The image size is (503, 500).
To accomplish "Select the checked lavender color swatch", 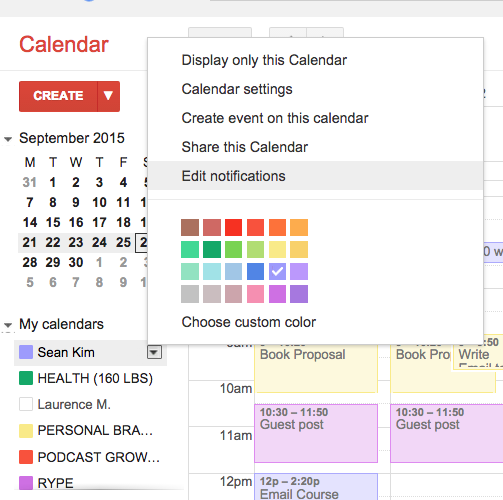I will coord(277,271).
